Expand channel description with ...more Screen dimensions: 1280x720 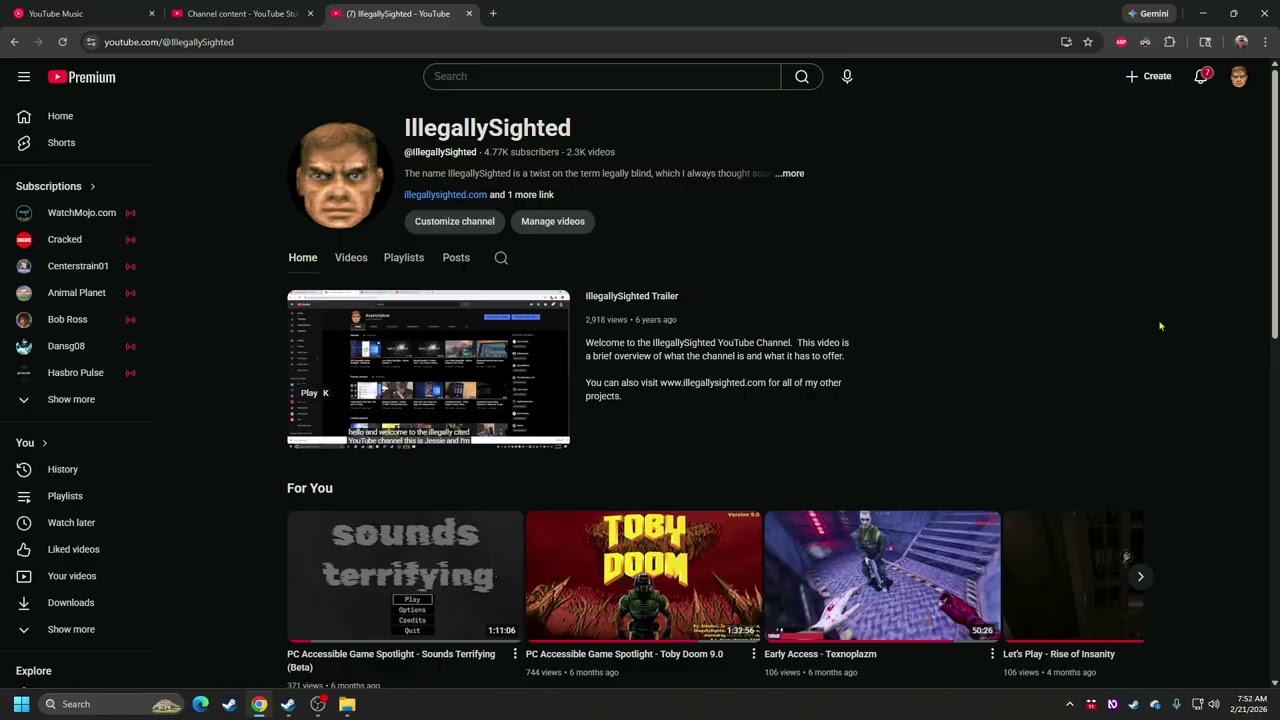(789, 174)
